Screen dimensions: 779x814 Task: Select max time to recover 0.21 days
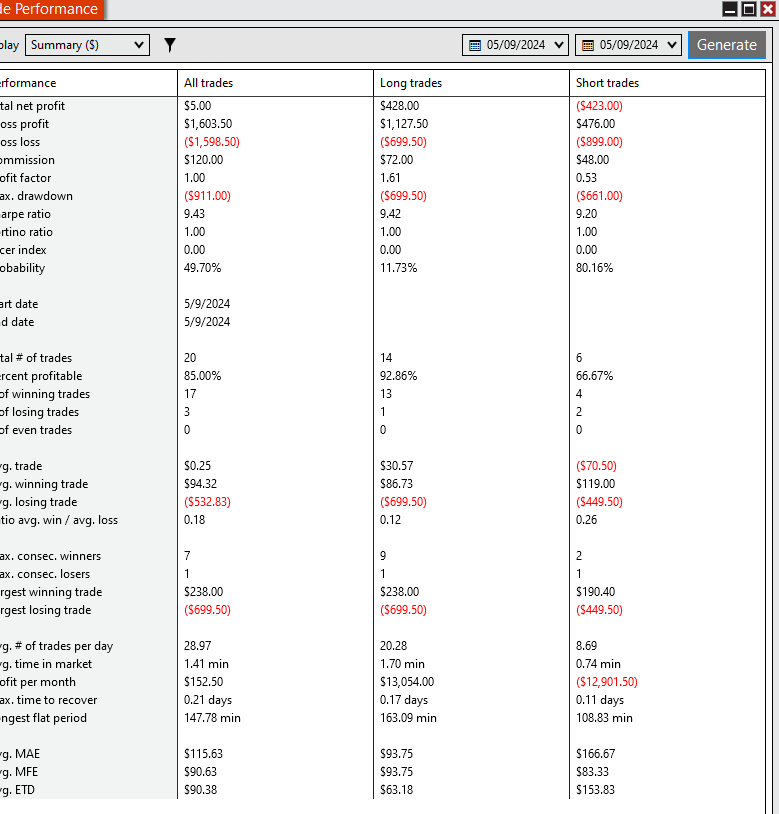tap(208, 700)
